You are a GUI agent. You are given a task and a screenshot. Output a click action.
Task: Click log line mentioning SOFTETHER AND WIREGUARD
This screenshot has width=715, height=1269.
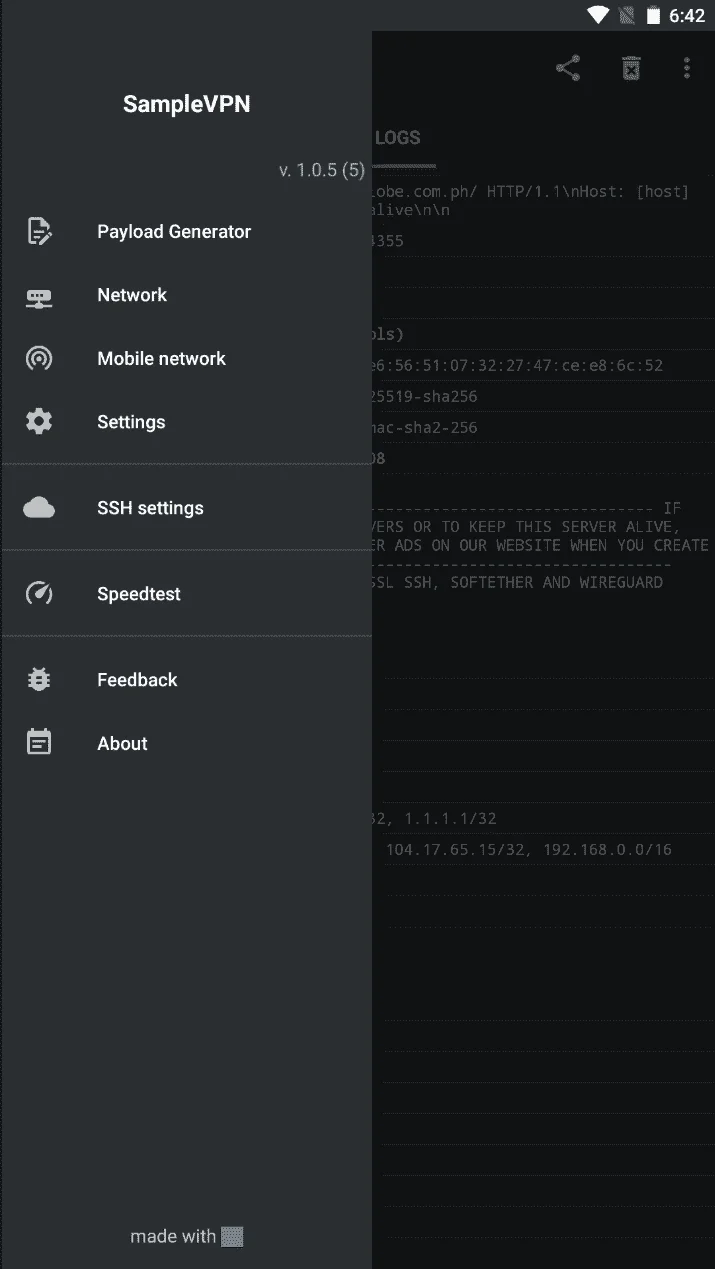[x=517, y=582]
